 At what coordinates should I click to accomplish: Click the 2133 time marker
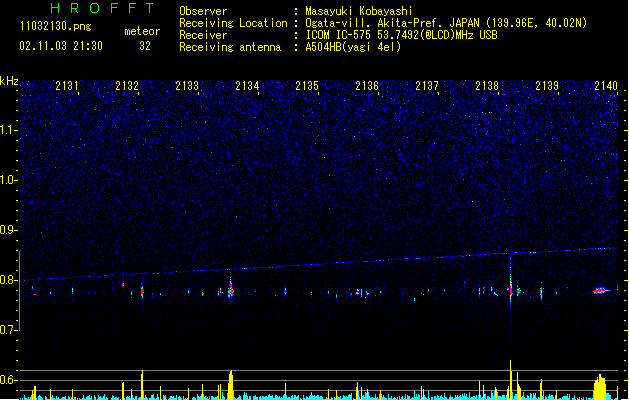(x=187, y=85)
